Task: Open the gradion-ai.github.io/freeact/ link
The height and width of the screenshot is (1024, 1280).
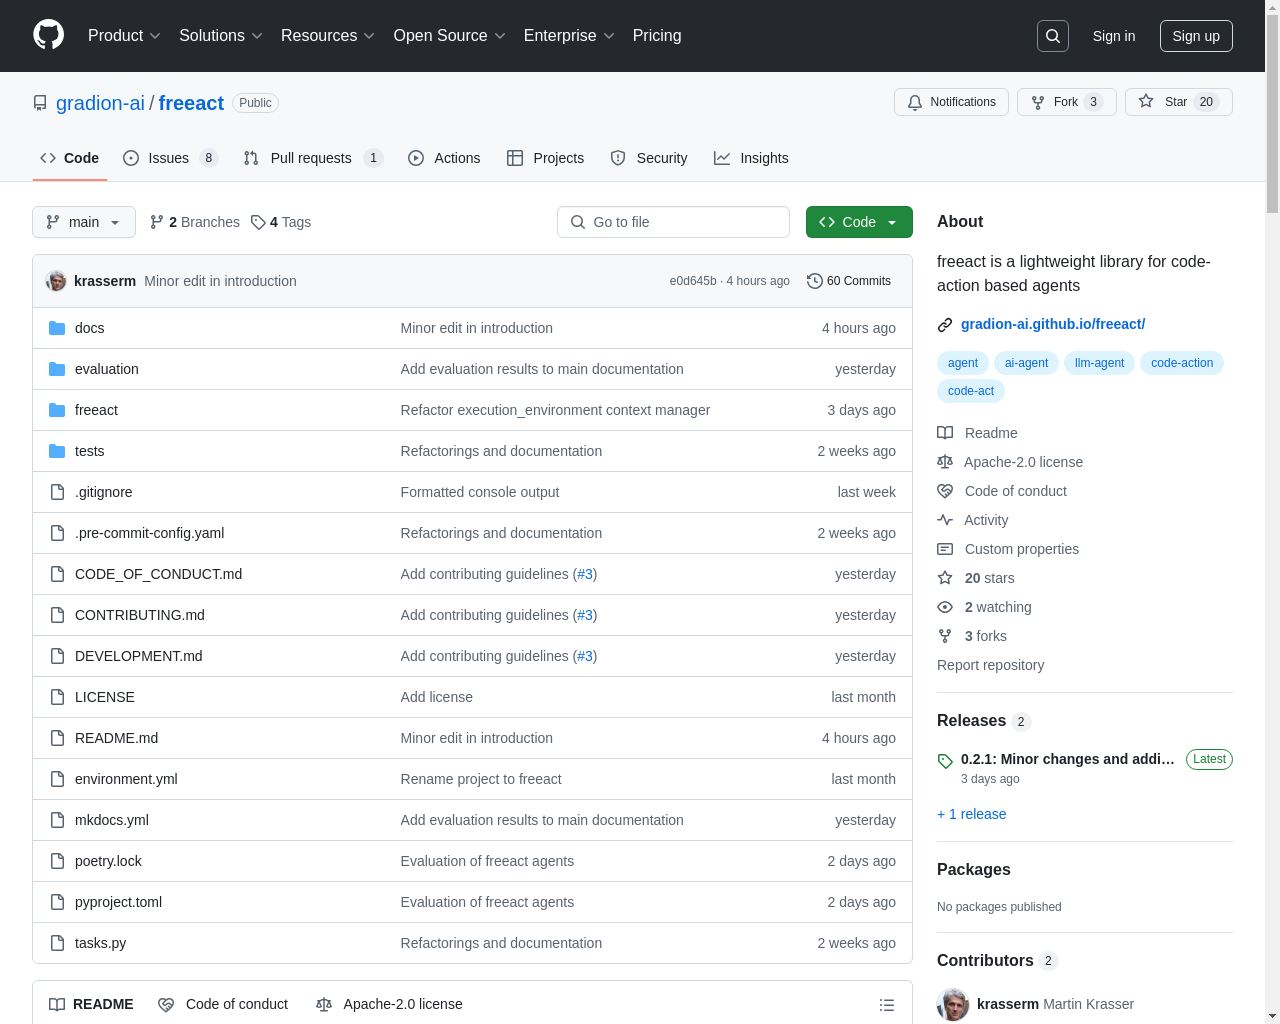Action: tap(1053, 324)
